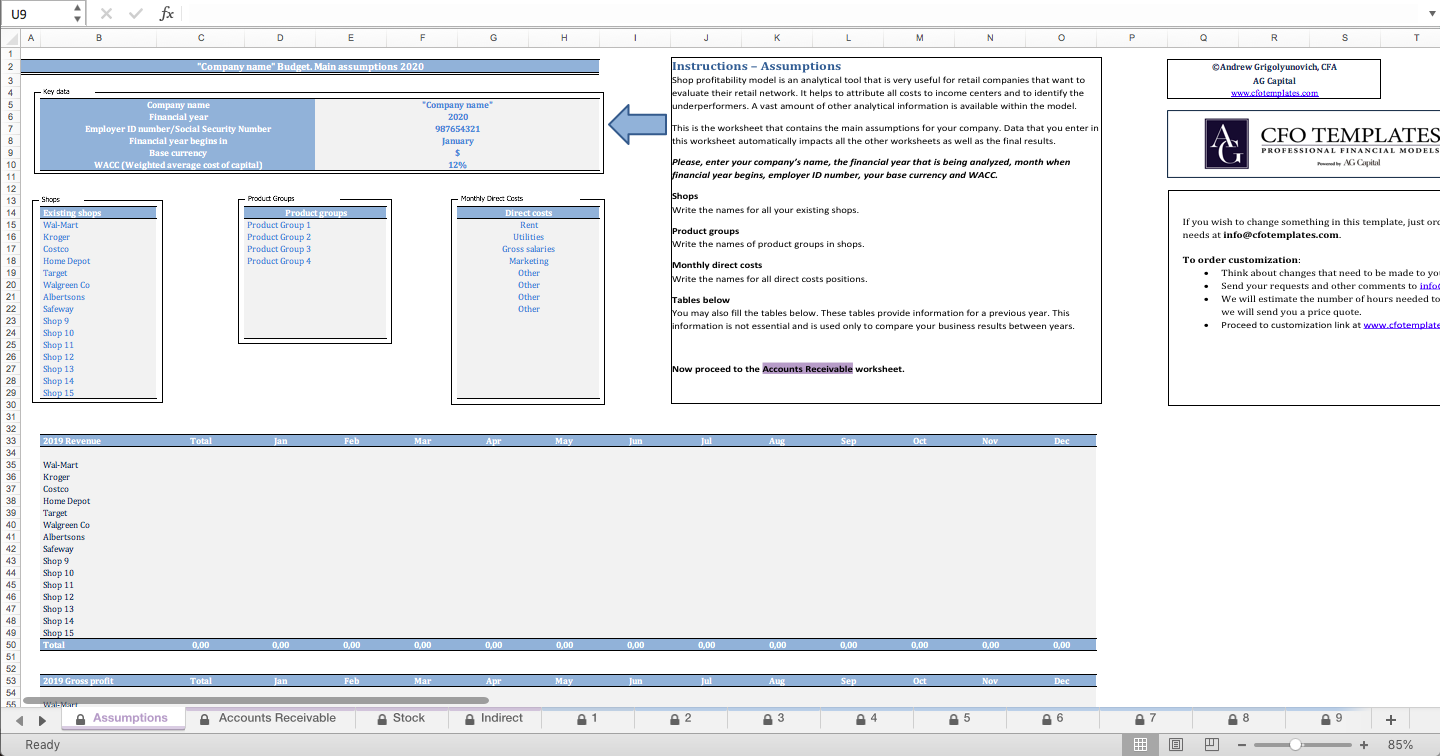The image size is (1440, 756).
Task: Select column P header
Action: pos(1132,38)
